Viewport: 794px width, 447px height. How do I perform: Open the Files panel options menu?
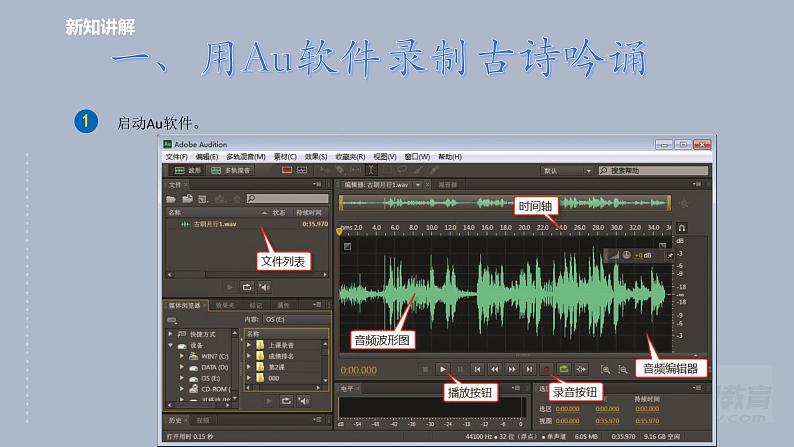tap(319, 185)
